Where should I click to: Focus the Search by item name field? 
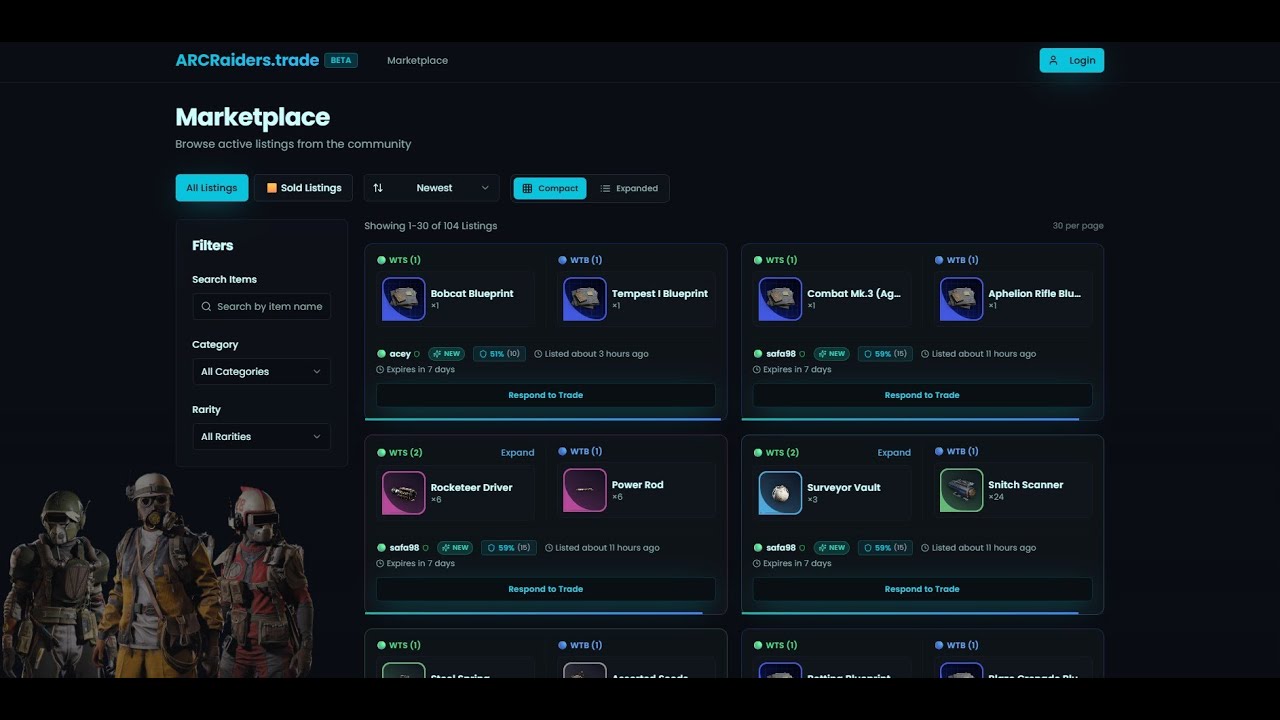click(261, 307)
